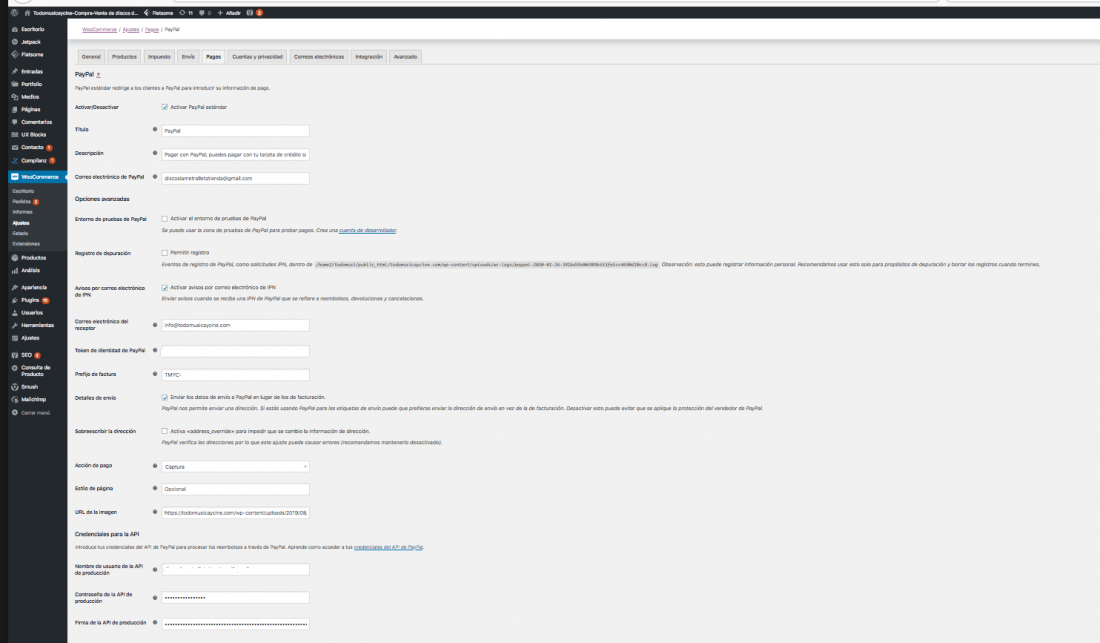
Task: Toggle Activar PayPal estándar checkbox
Action: 165,107
